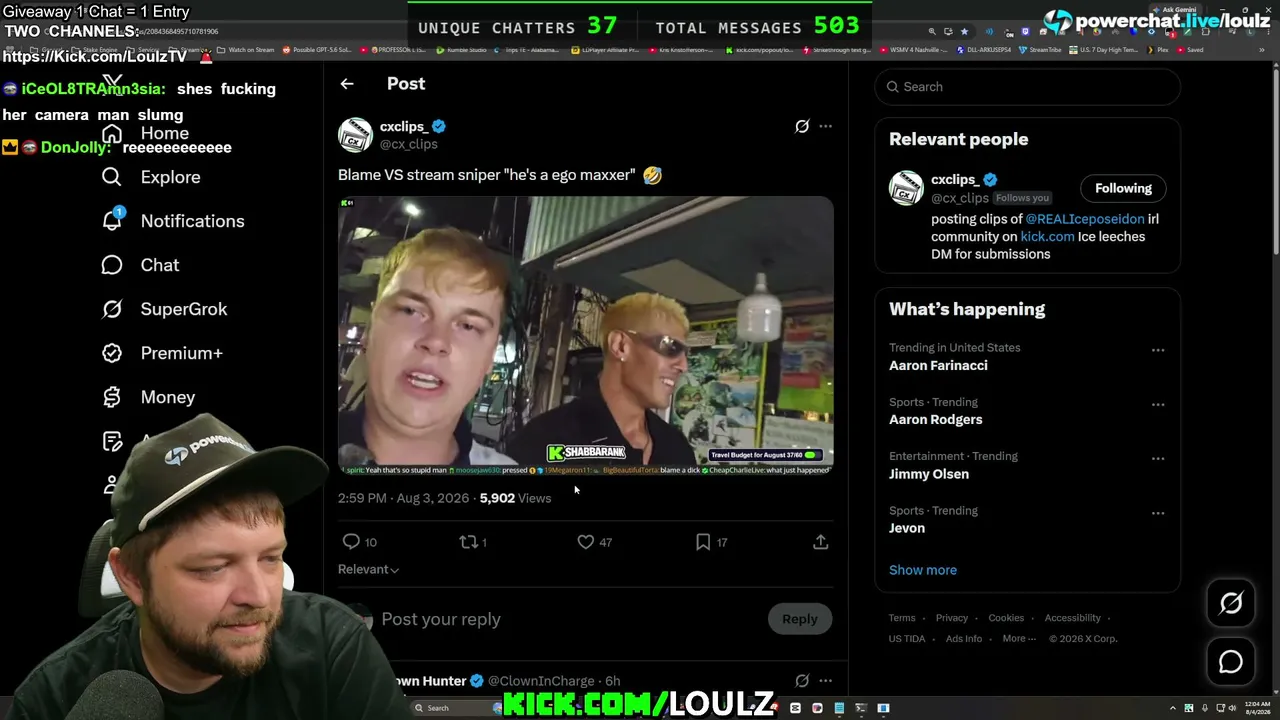Open the Chat speech bubble in sidebar
This screenshot has height=720, width=1280.
point(112,265)
